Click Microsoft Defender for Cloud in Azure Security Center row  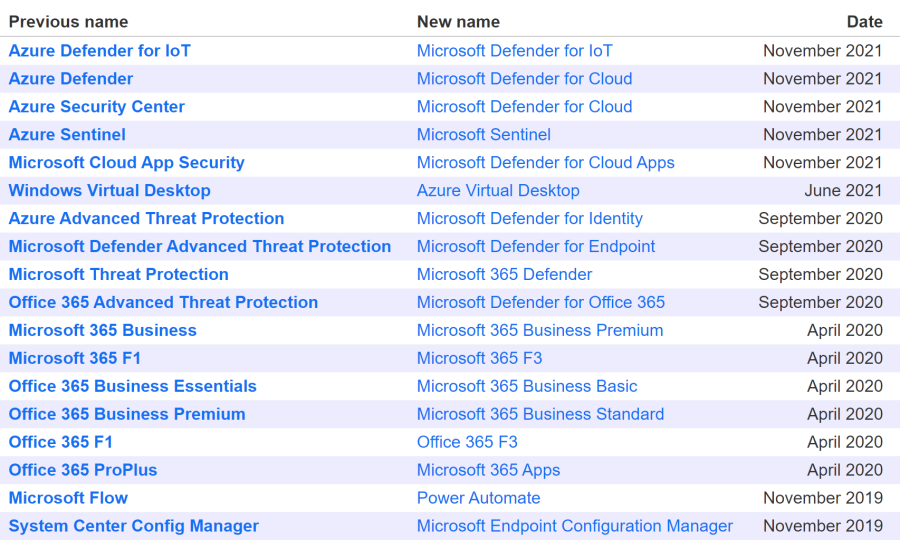pos(525,107)
